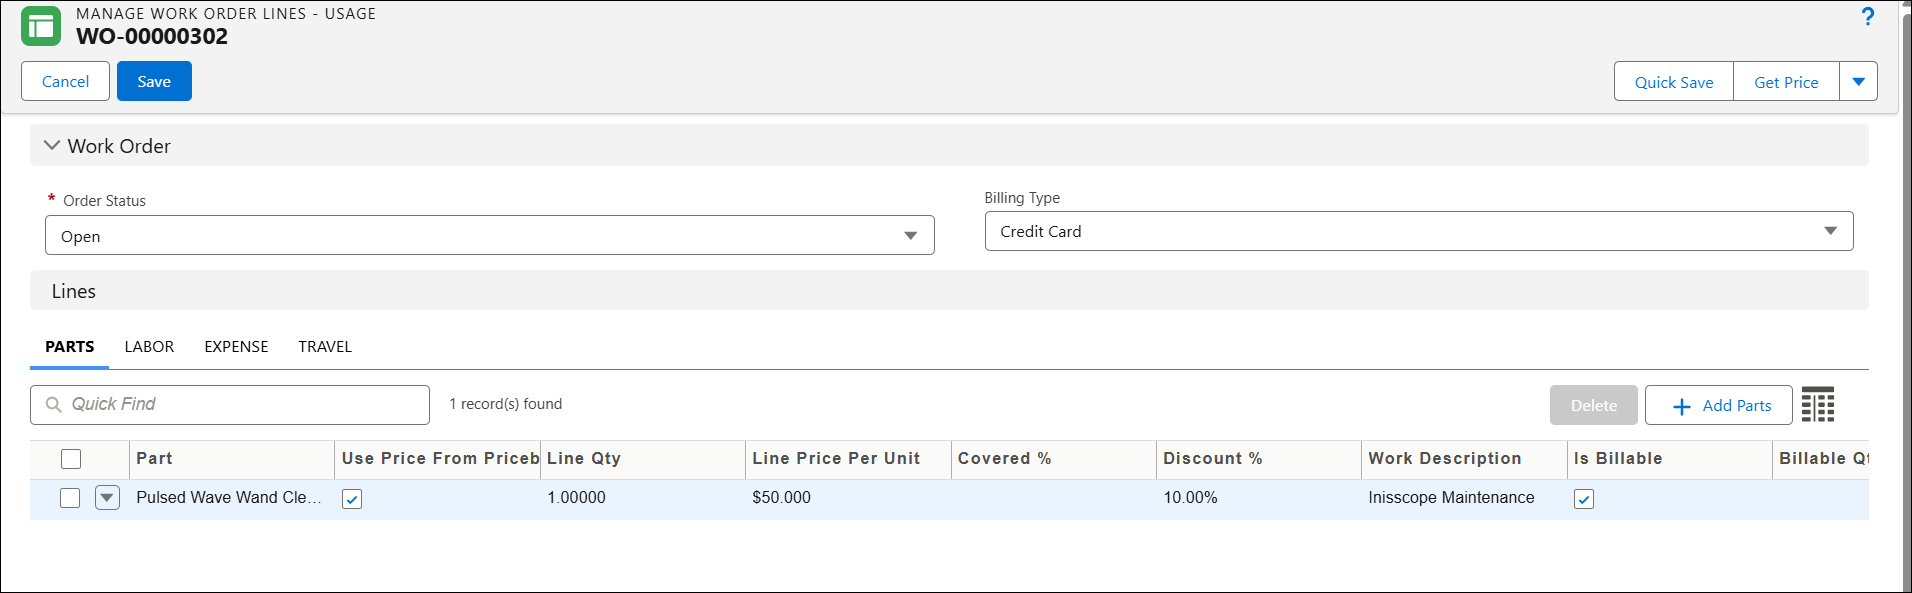The height and width of the screenshot is (593, 1912).
Task: Click the Quick Save button
Action: coord(1674,82)
